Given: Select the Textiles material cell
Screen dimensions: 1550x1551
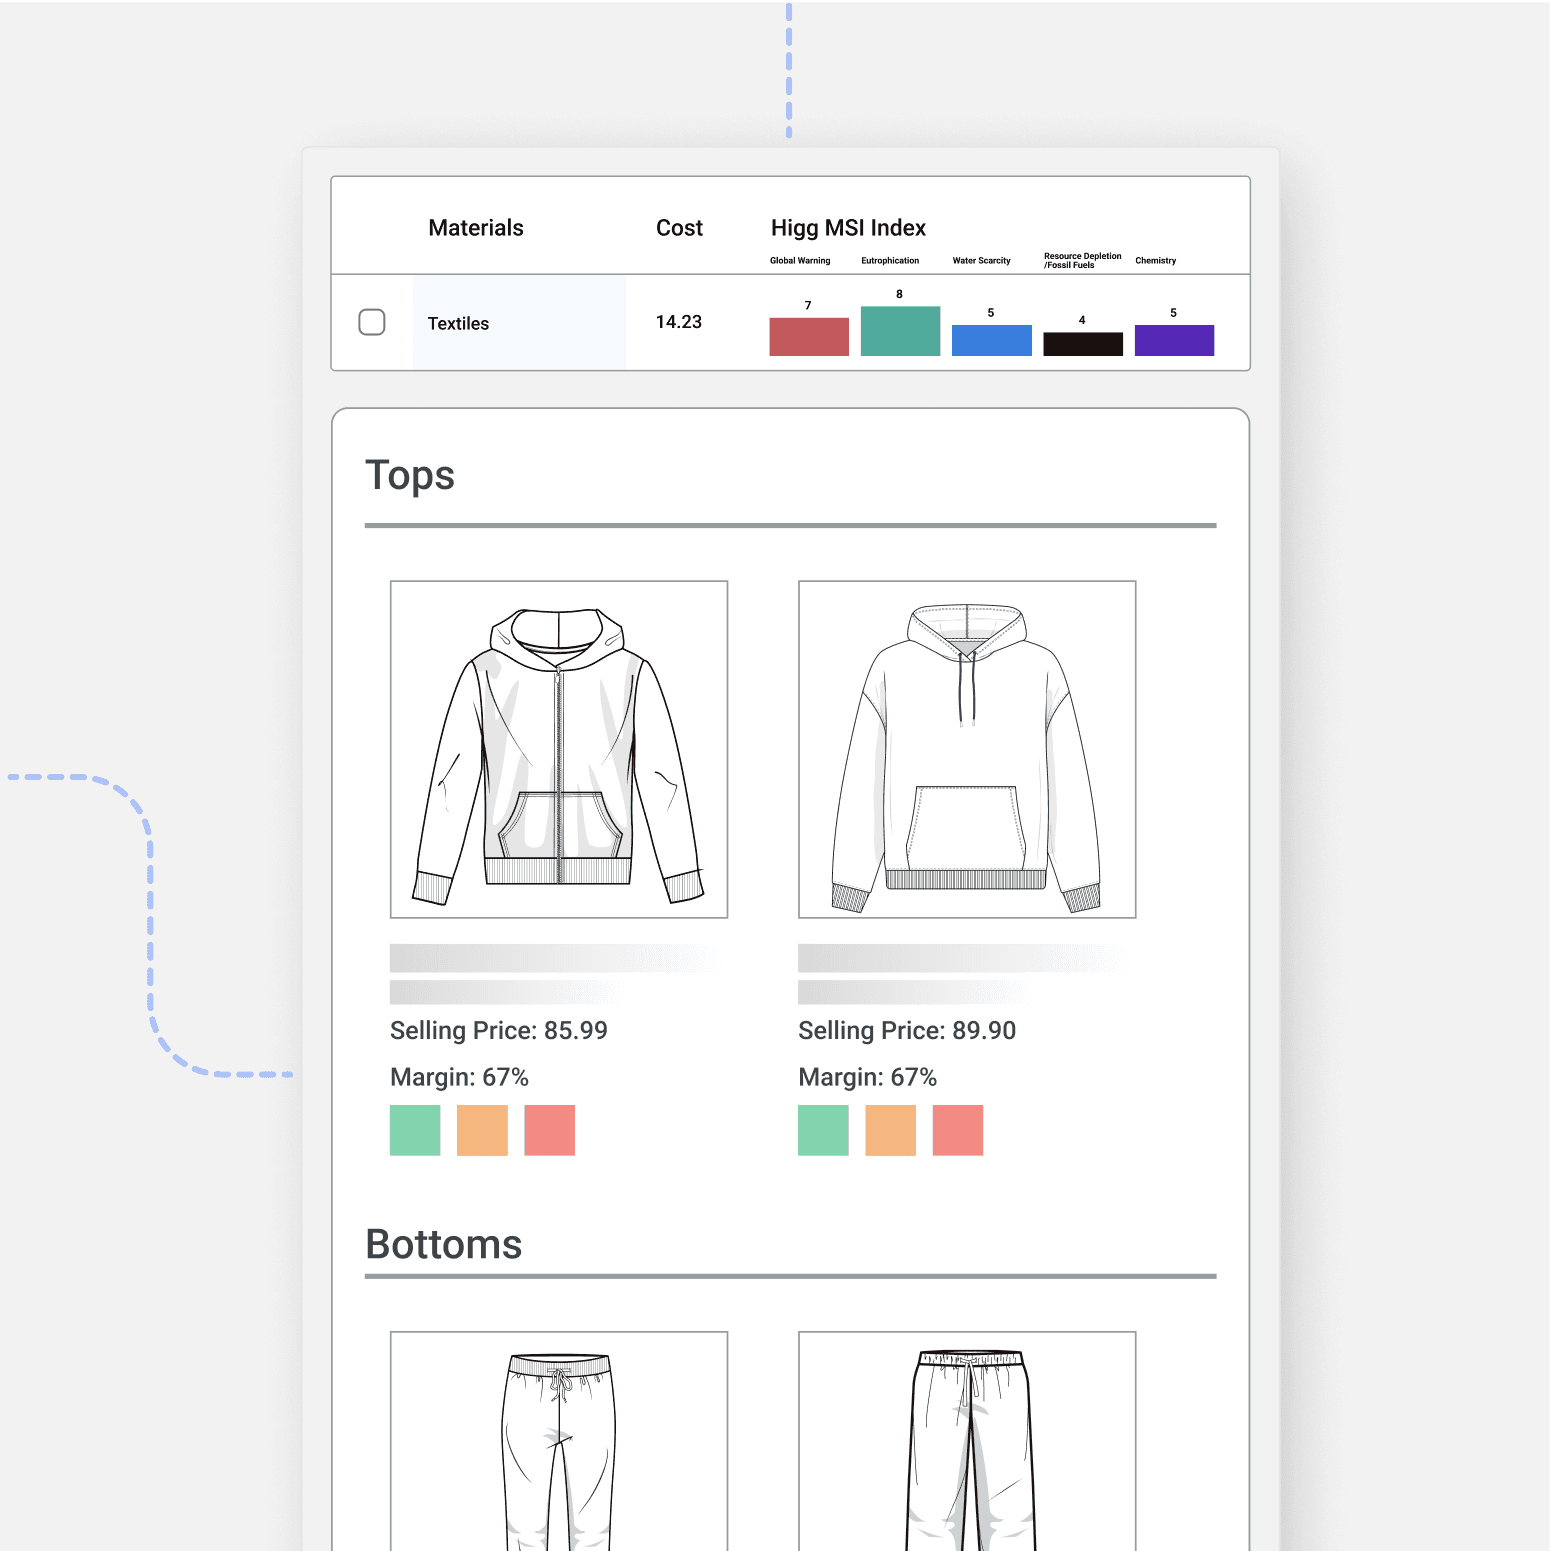Looking at the screenshot, I should click(x=519, y=323).
